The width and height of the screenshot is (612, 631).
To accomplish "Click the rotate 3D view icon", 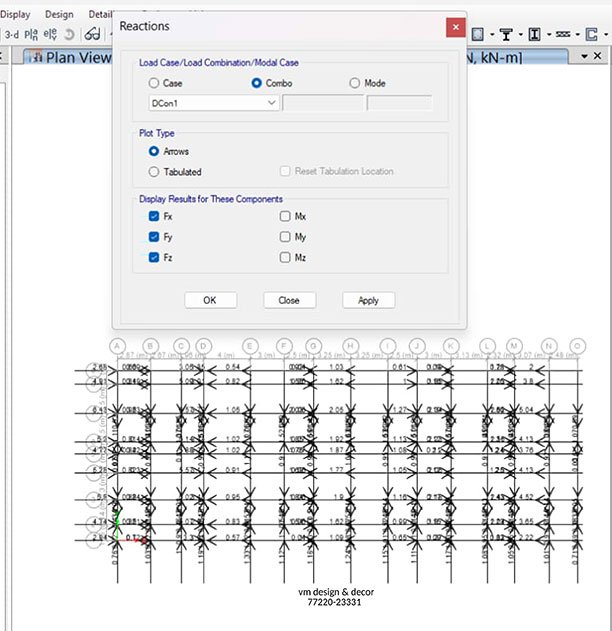I will [x=69, y=34].
